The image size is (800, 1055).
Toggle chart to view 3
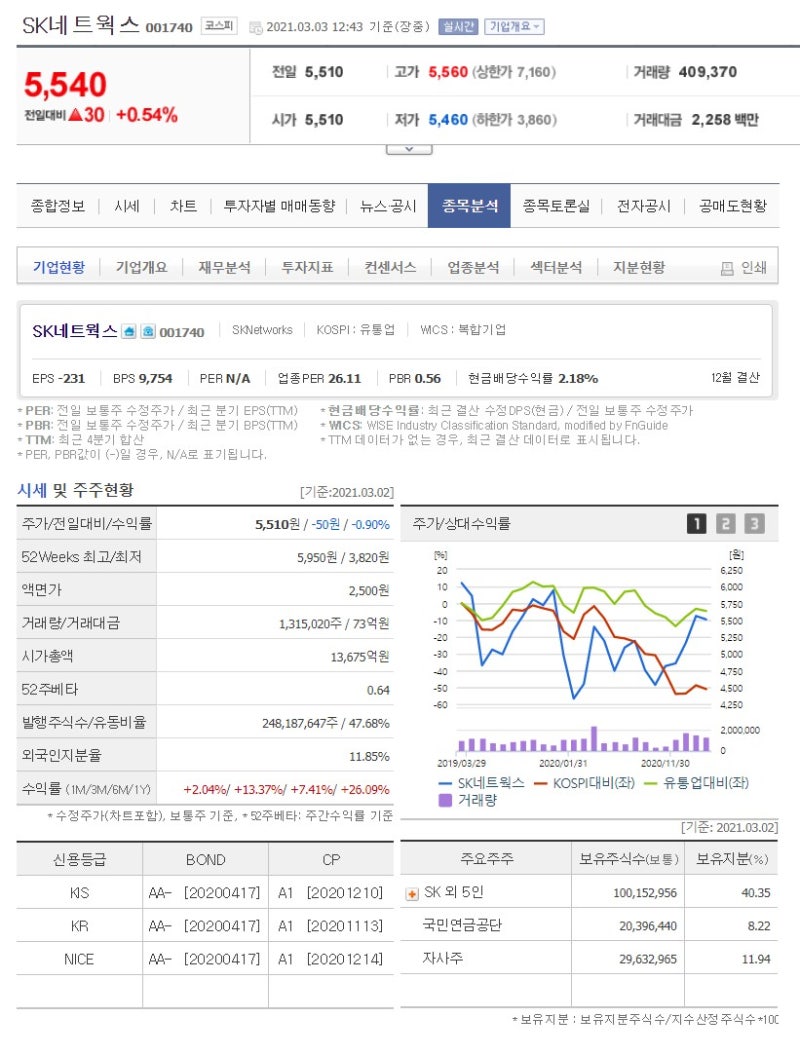[752, 523]
